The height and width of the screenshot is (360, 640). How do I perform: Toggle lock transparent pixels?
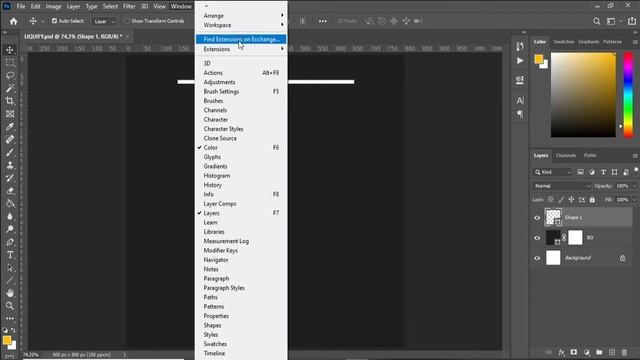[551, 200]
